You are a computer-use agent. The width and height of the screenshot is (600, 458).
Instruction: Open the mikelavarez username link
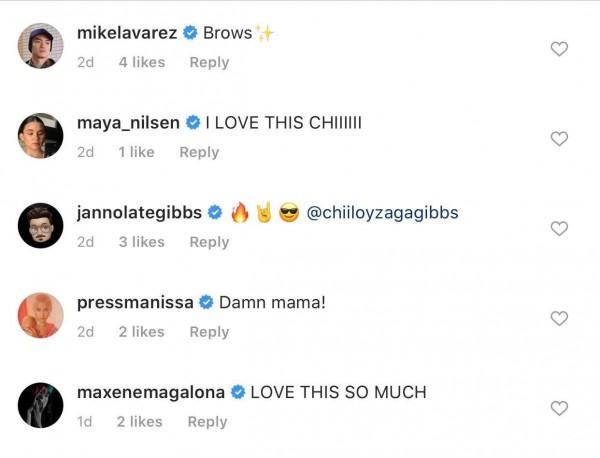pyautogui.click(x=127, y=33)
